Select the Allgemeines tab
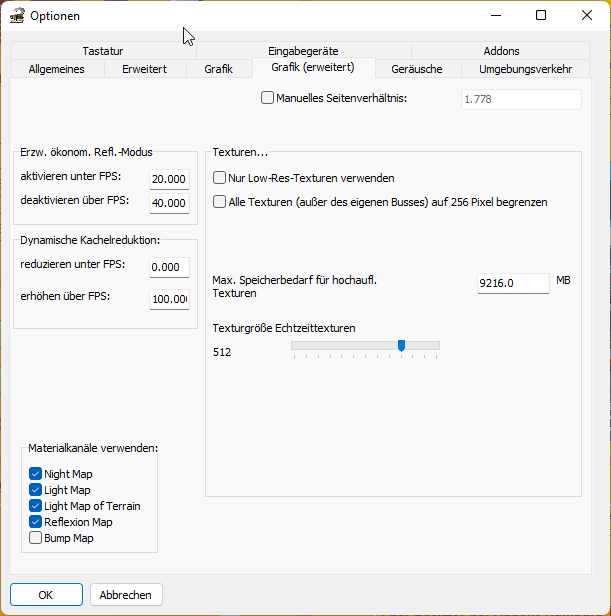Screen dimensions: 611x616 (x=57, y=69)
